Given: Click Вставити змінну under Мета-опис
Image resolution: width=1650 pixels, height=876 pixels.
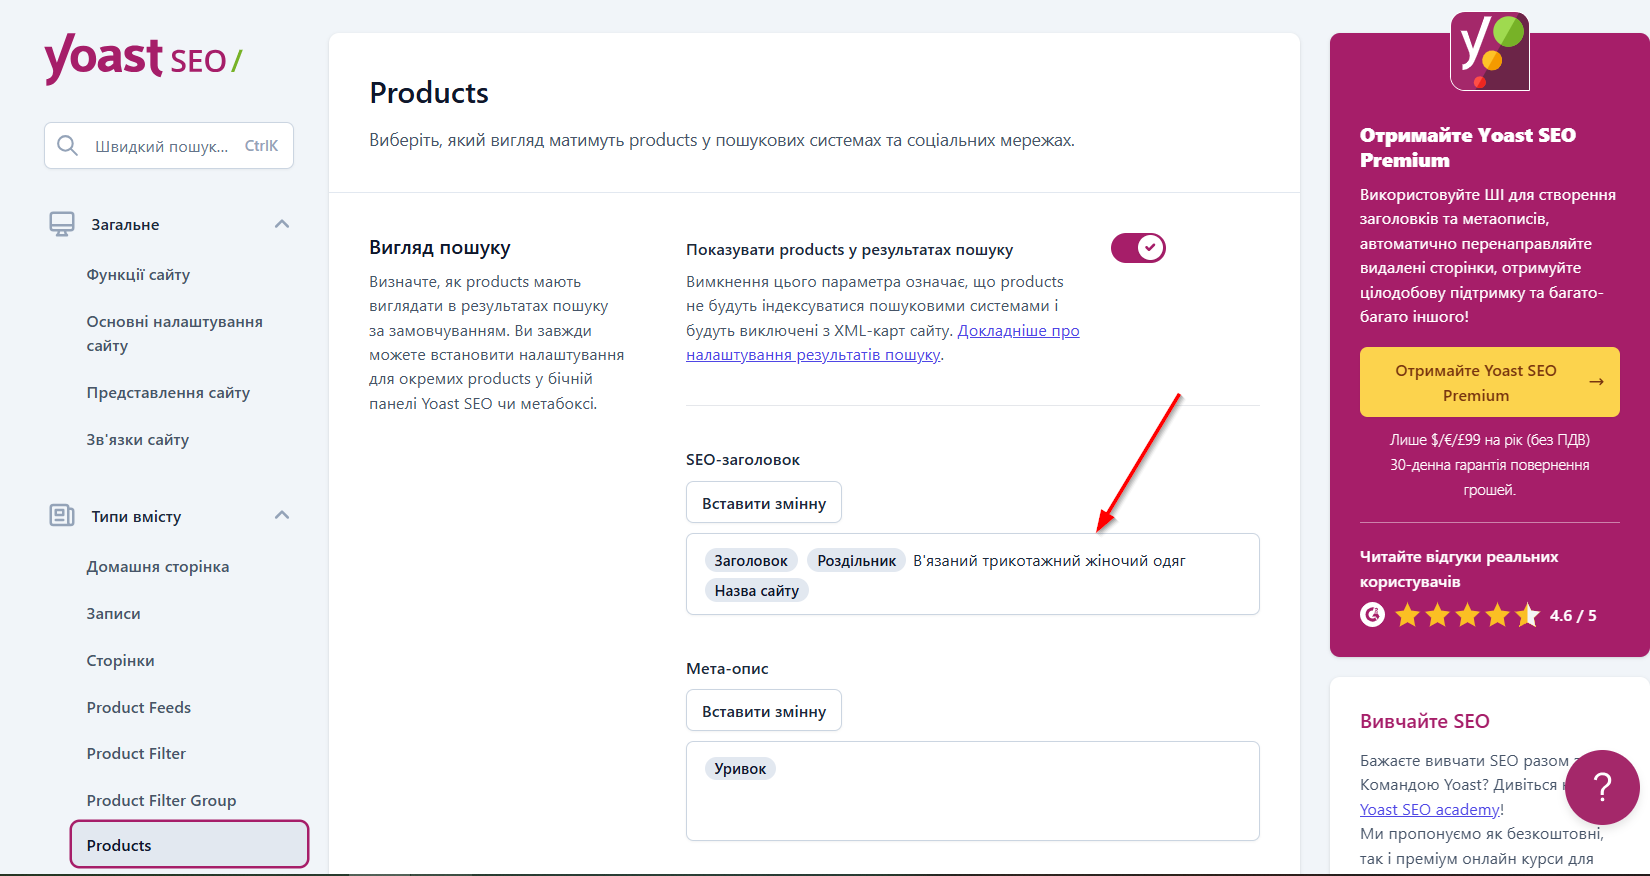Looking at the screenshot, I should 764,711.
